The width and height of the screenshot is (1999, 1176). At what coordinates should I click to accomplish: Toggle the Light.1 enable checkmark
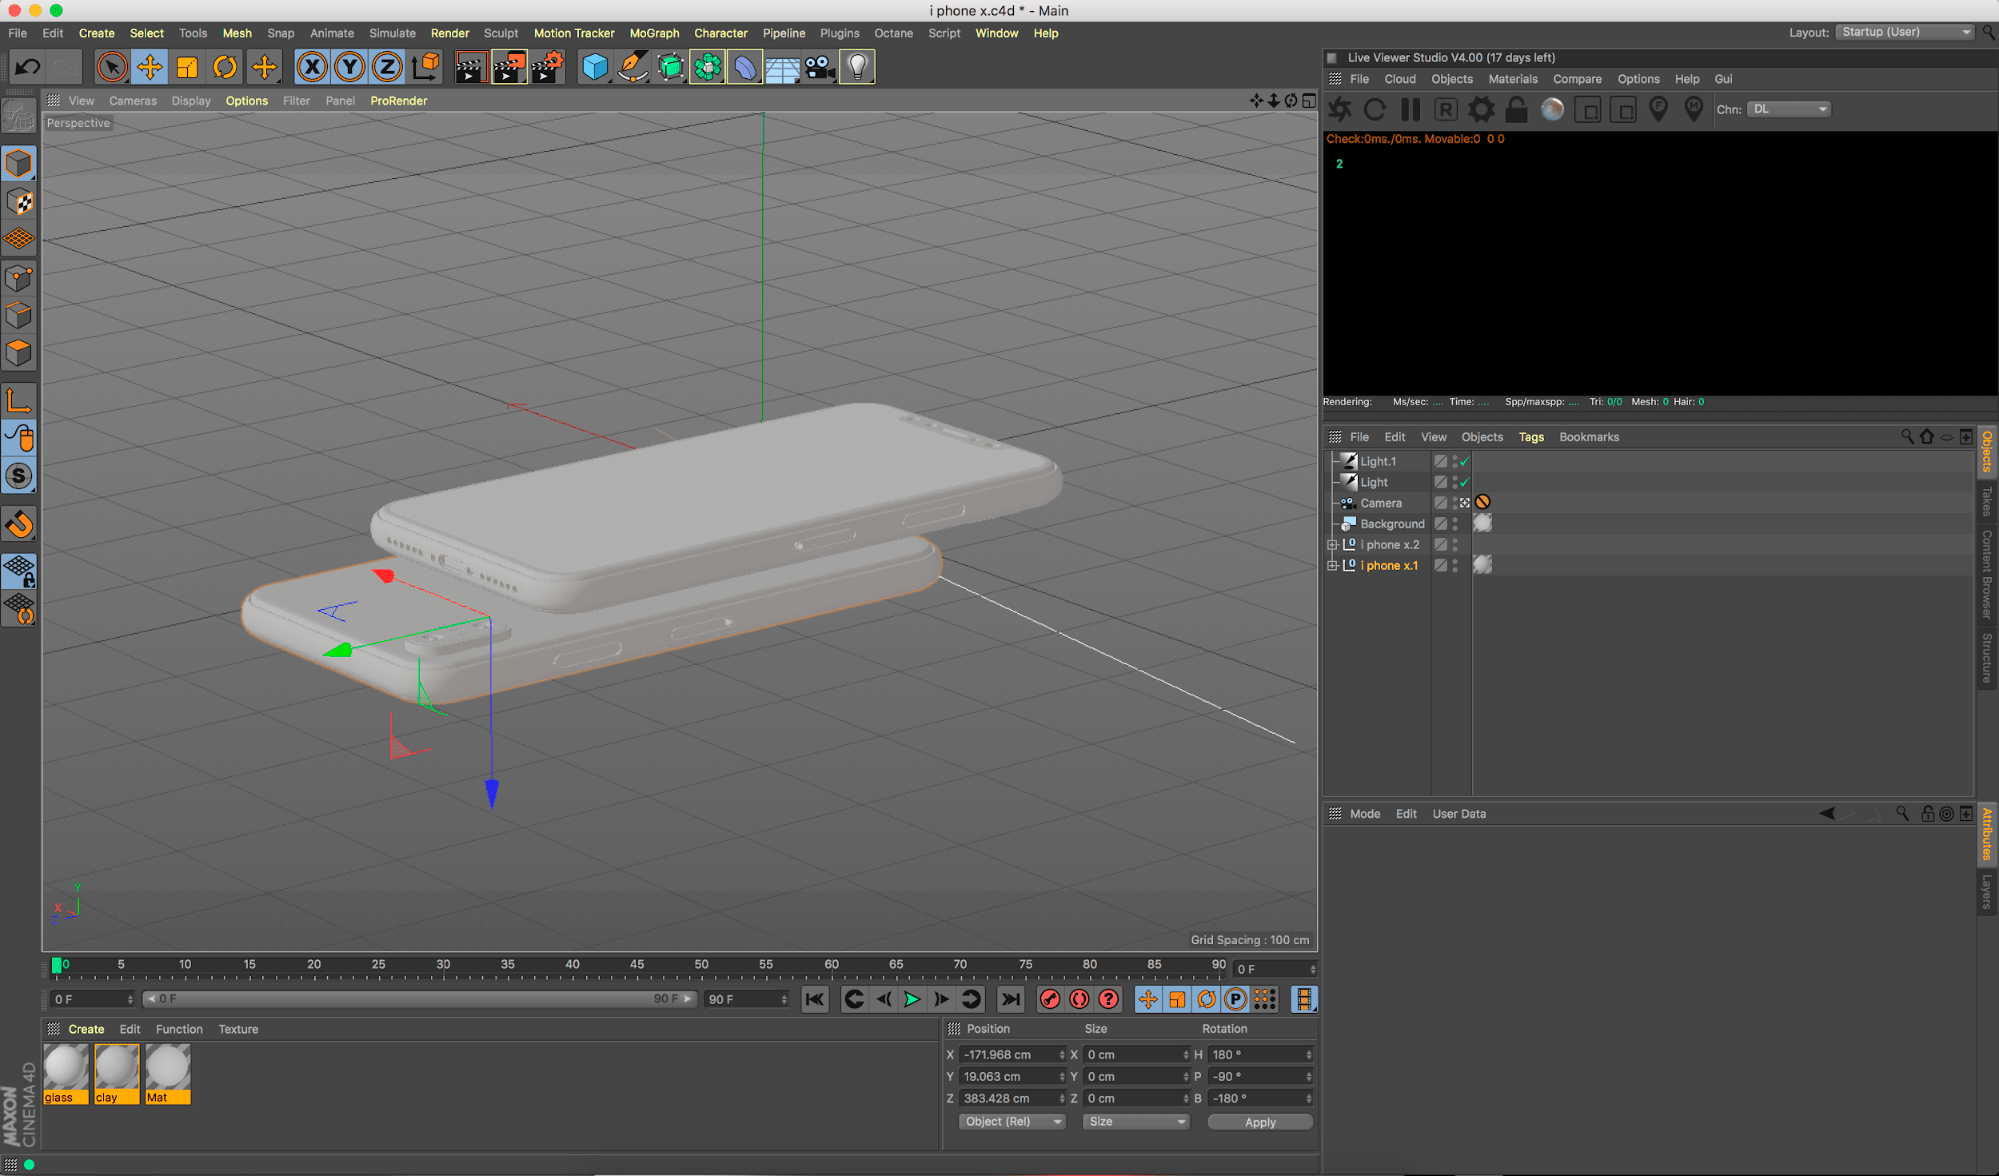(1464, 461)
